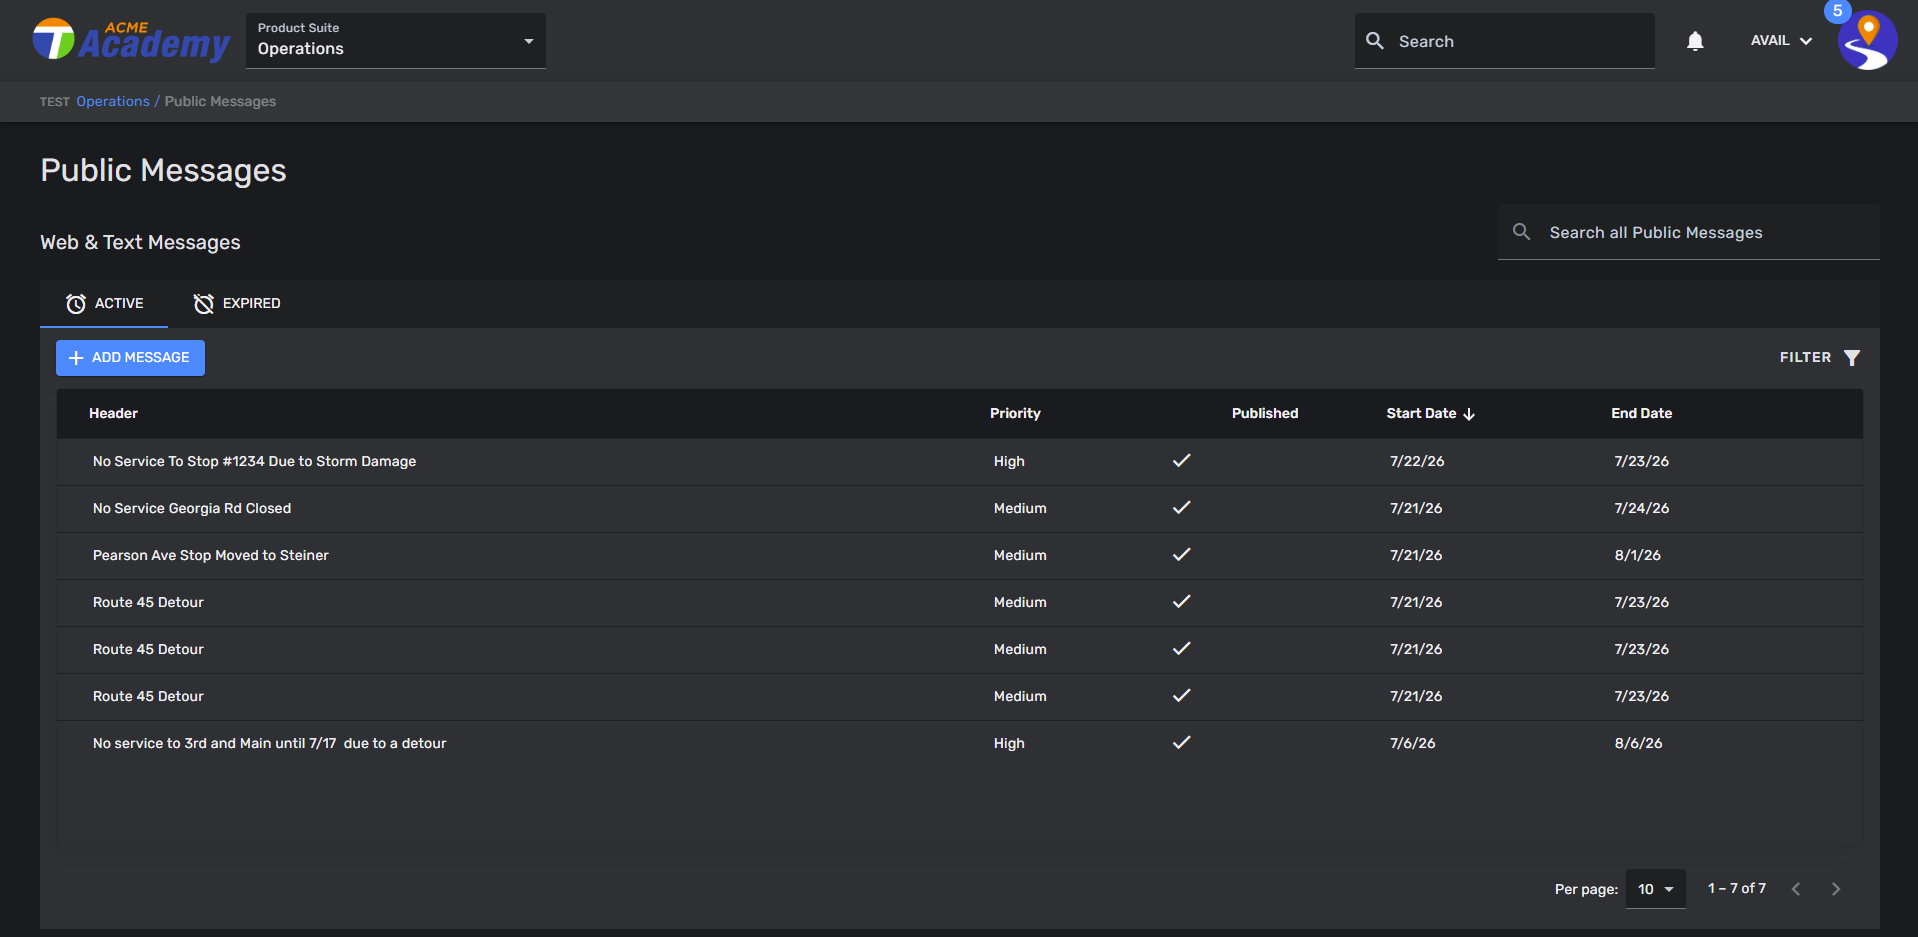
Task: Click the filter funnel icon
Action: [x=1852, y=358]
